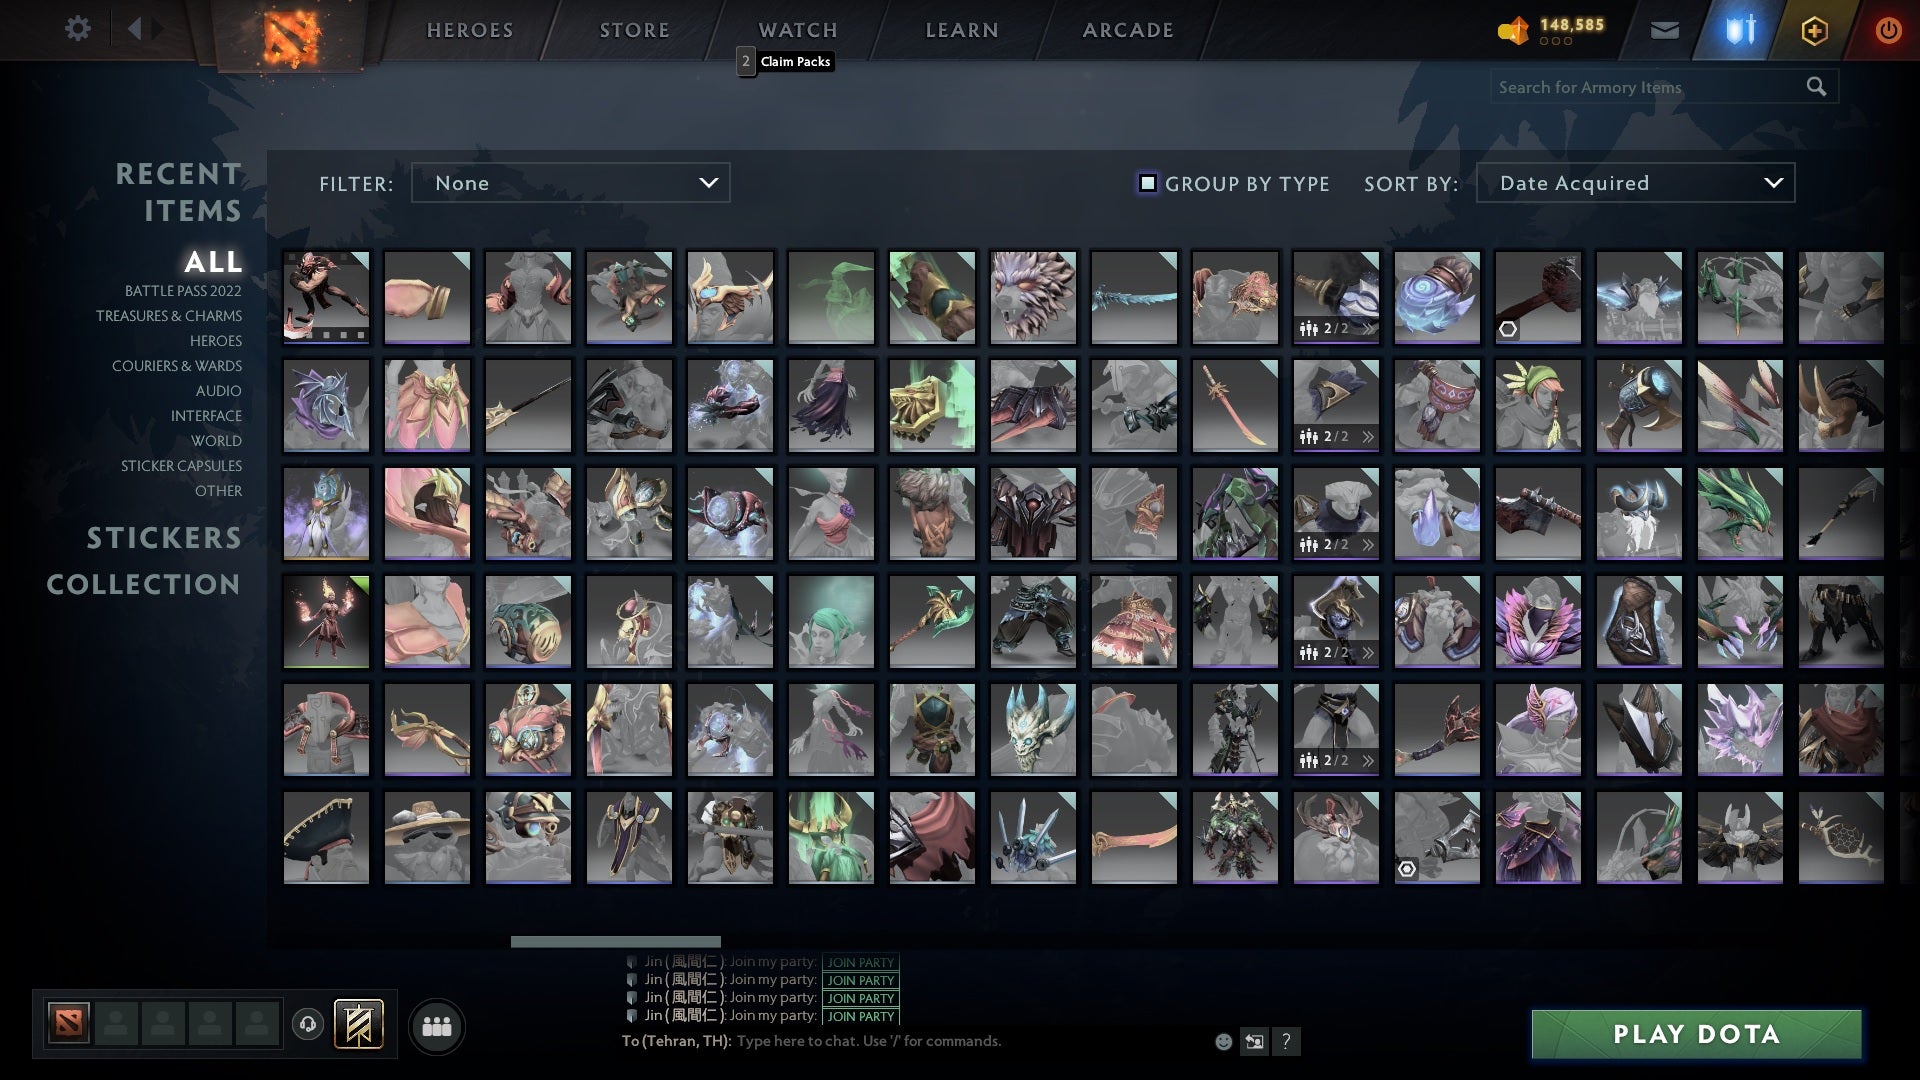Click the power exit icon
Image resolution: width=1920 pixels, height=1080 pixels.
(1889, 29)
